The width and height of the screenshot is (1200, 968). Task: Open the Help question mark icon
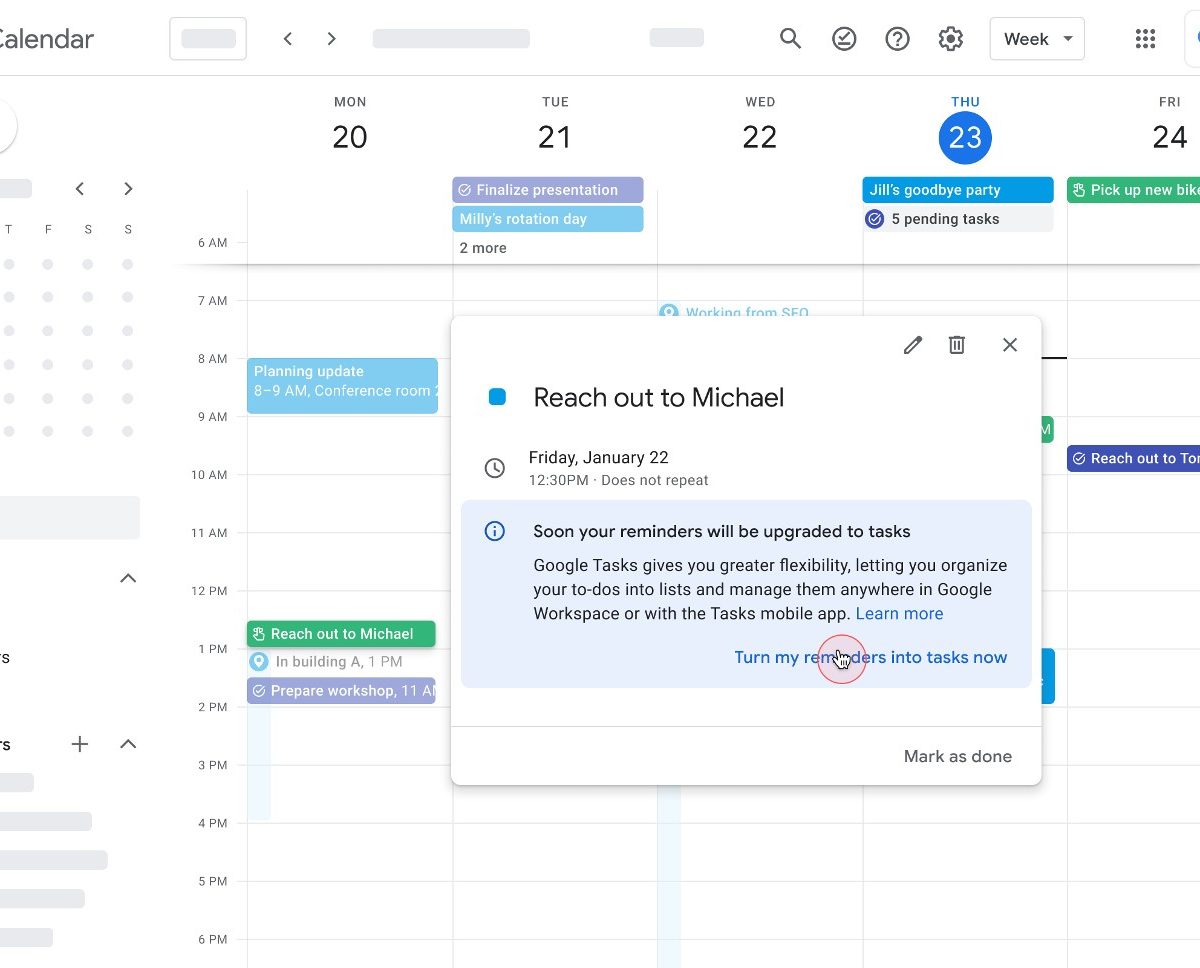pos(897,39)
